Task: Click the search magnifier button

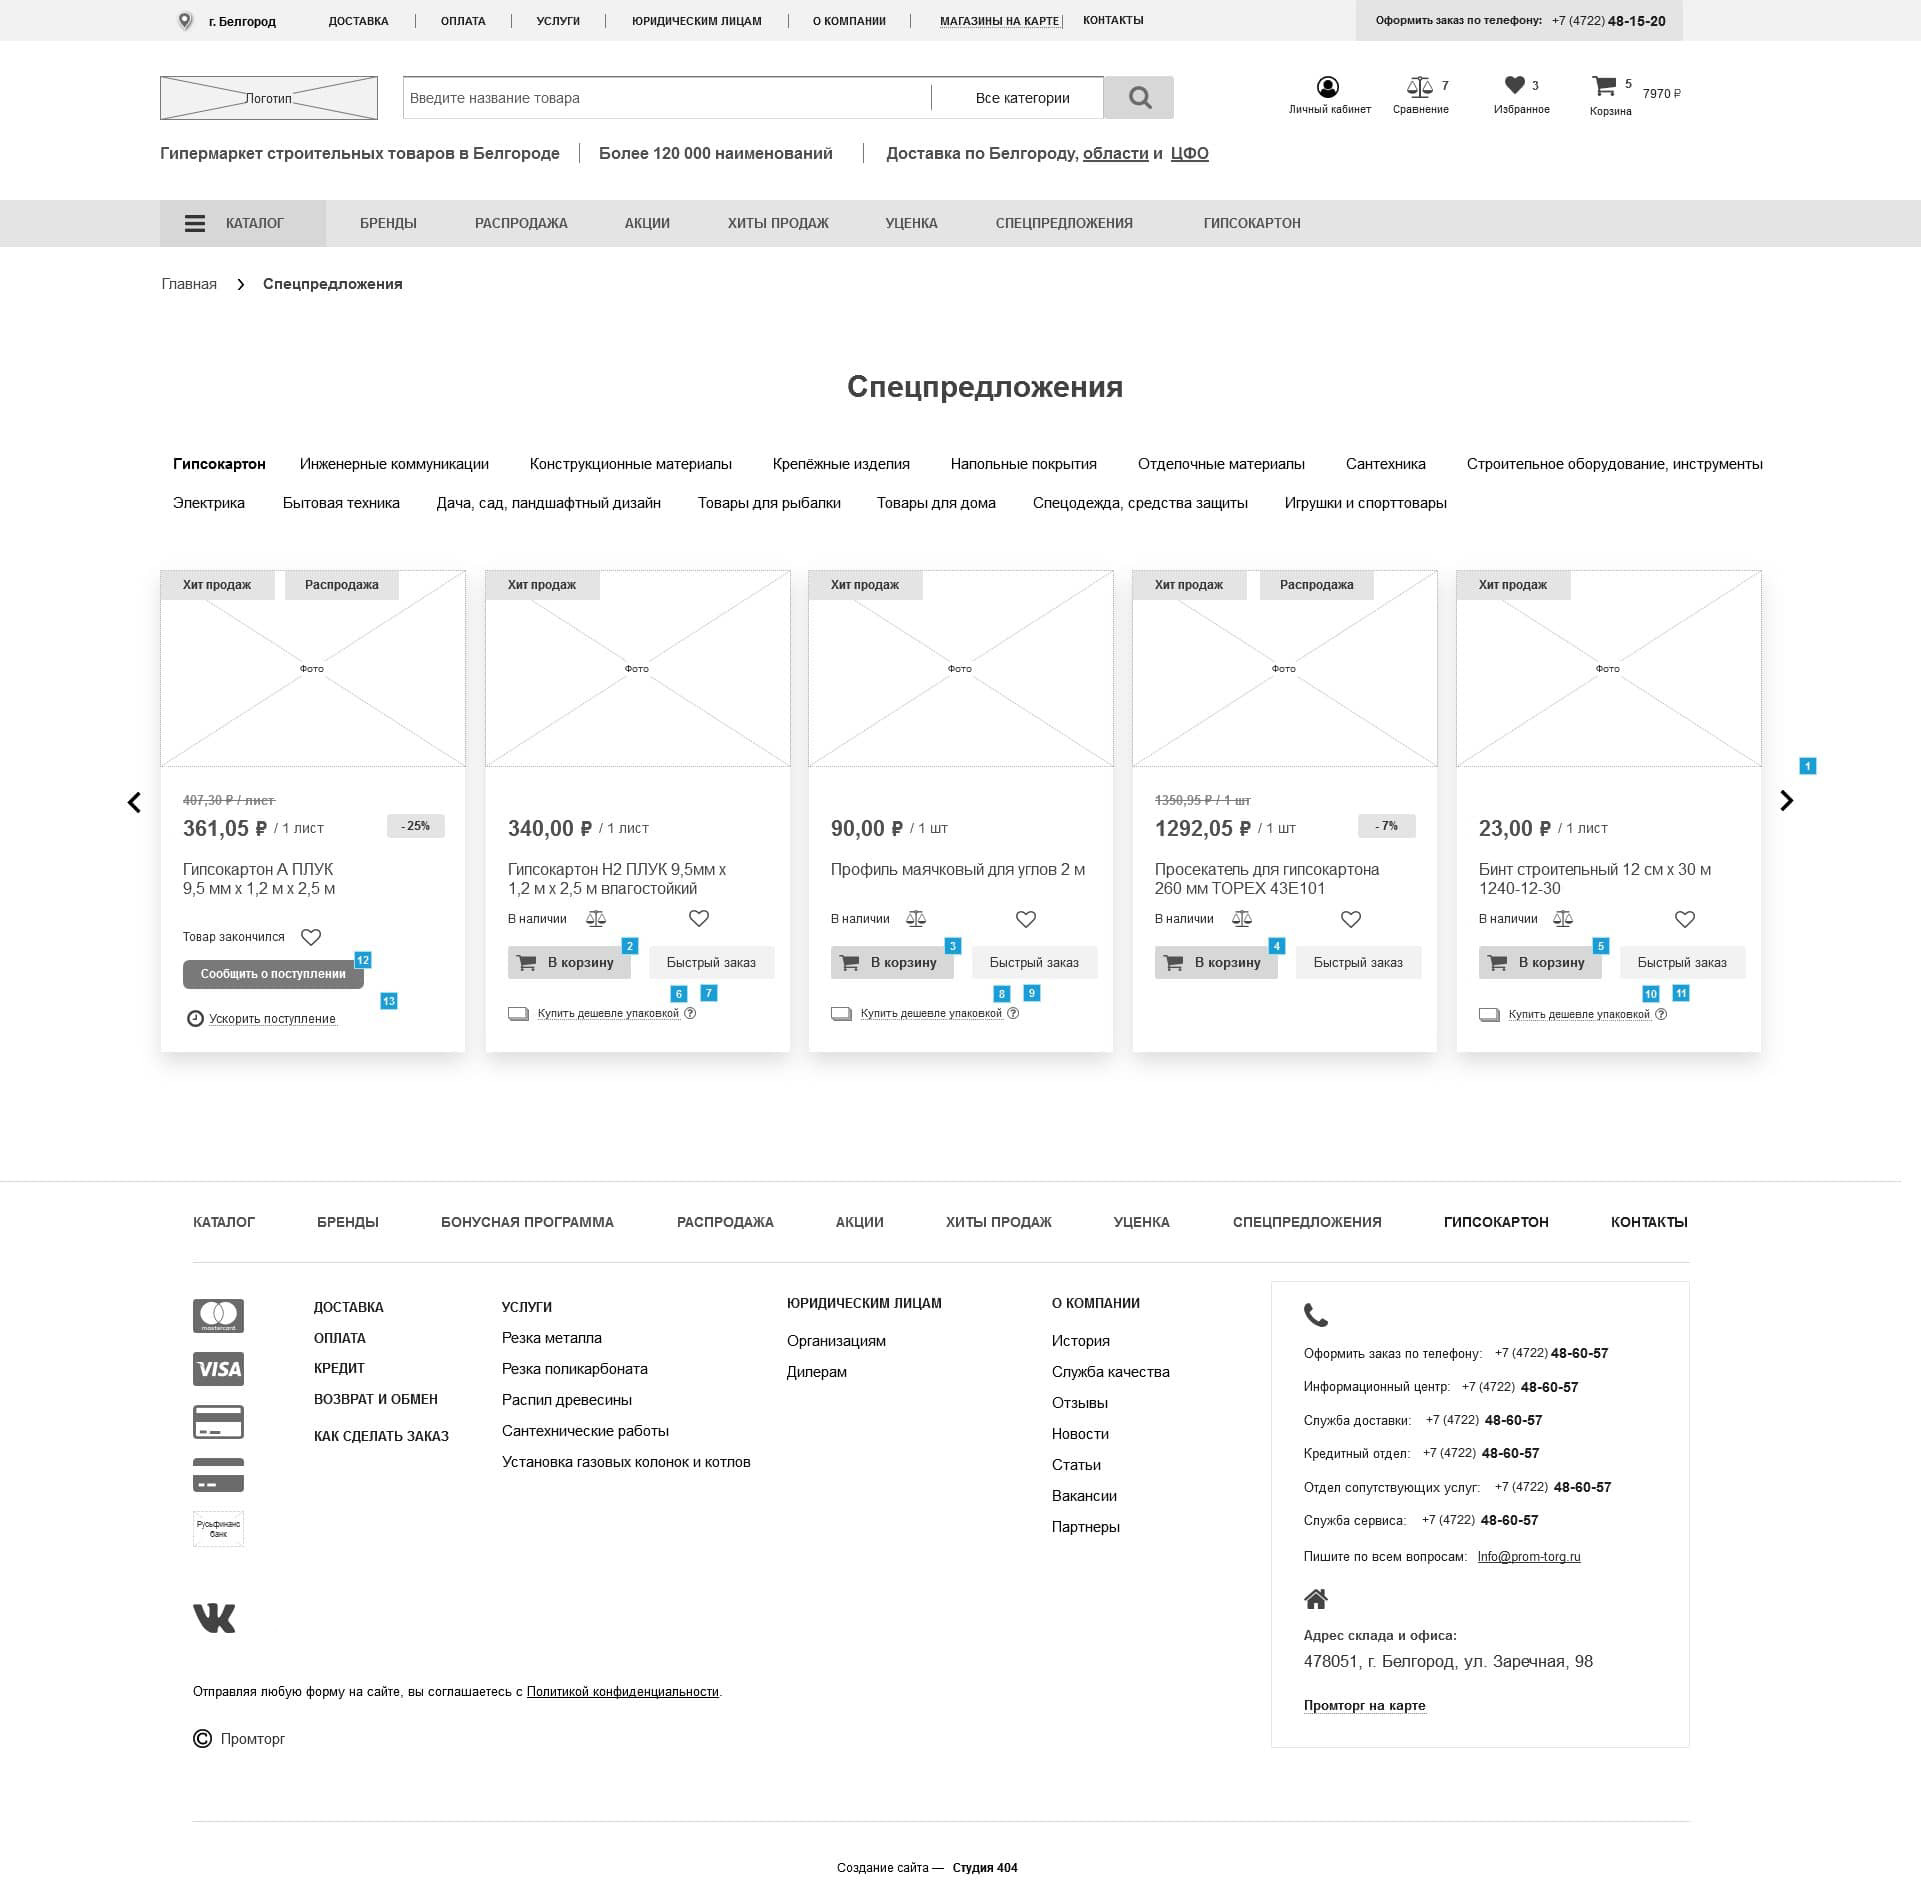Action: (x=1139, y=97)
